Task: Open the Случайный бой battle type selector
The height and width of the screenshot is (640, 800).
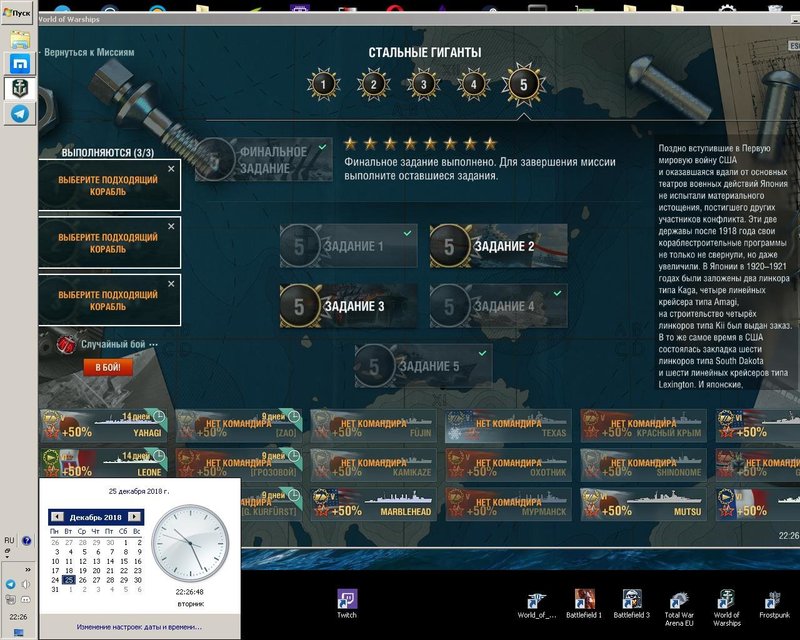Action: point(119,344)
